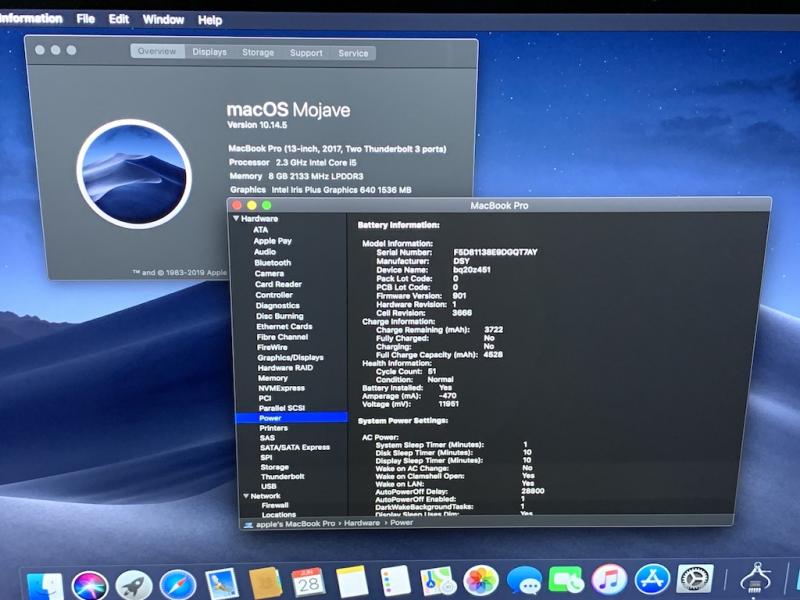
Task: Select Diagnostics in the sidebar
Action: coord(278,306)
